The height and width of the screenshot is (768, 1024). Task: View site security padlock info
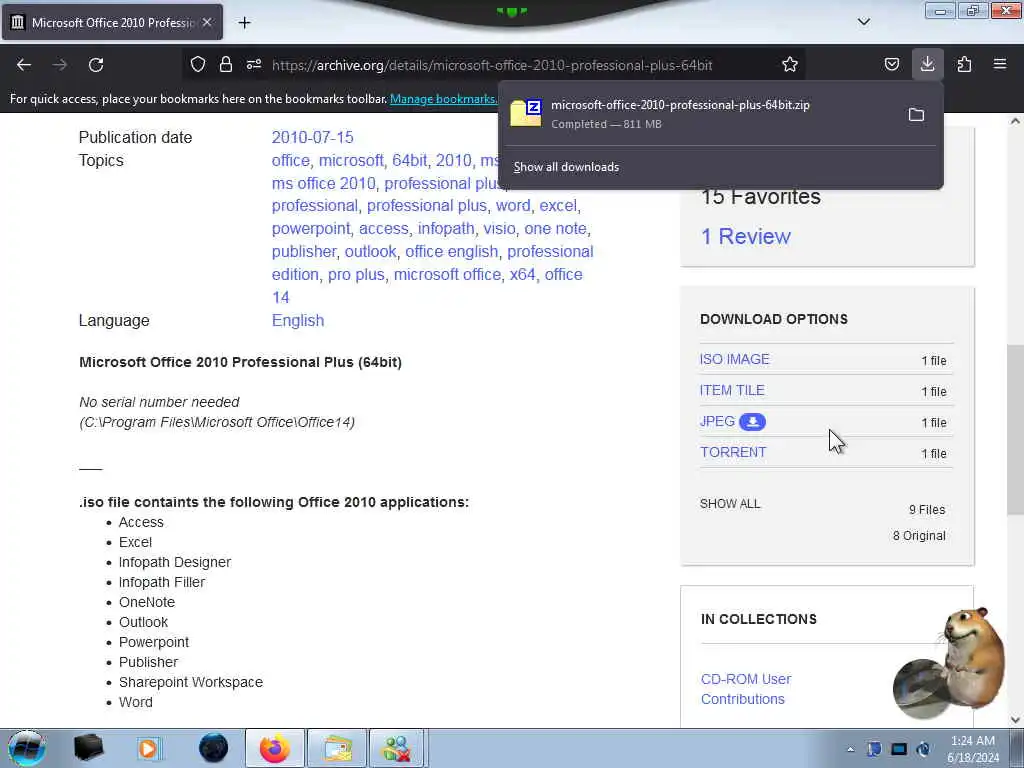(226, 64)
